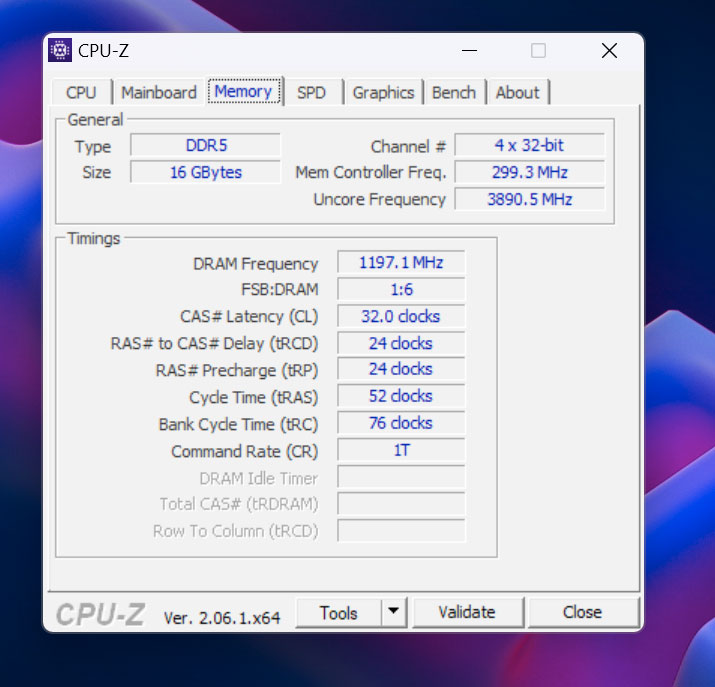Open the About tab
This screenshot has height=687, width=715.
coord(518,93)
